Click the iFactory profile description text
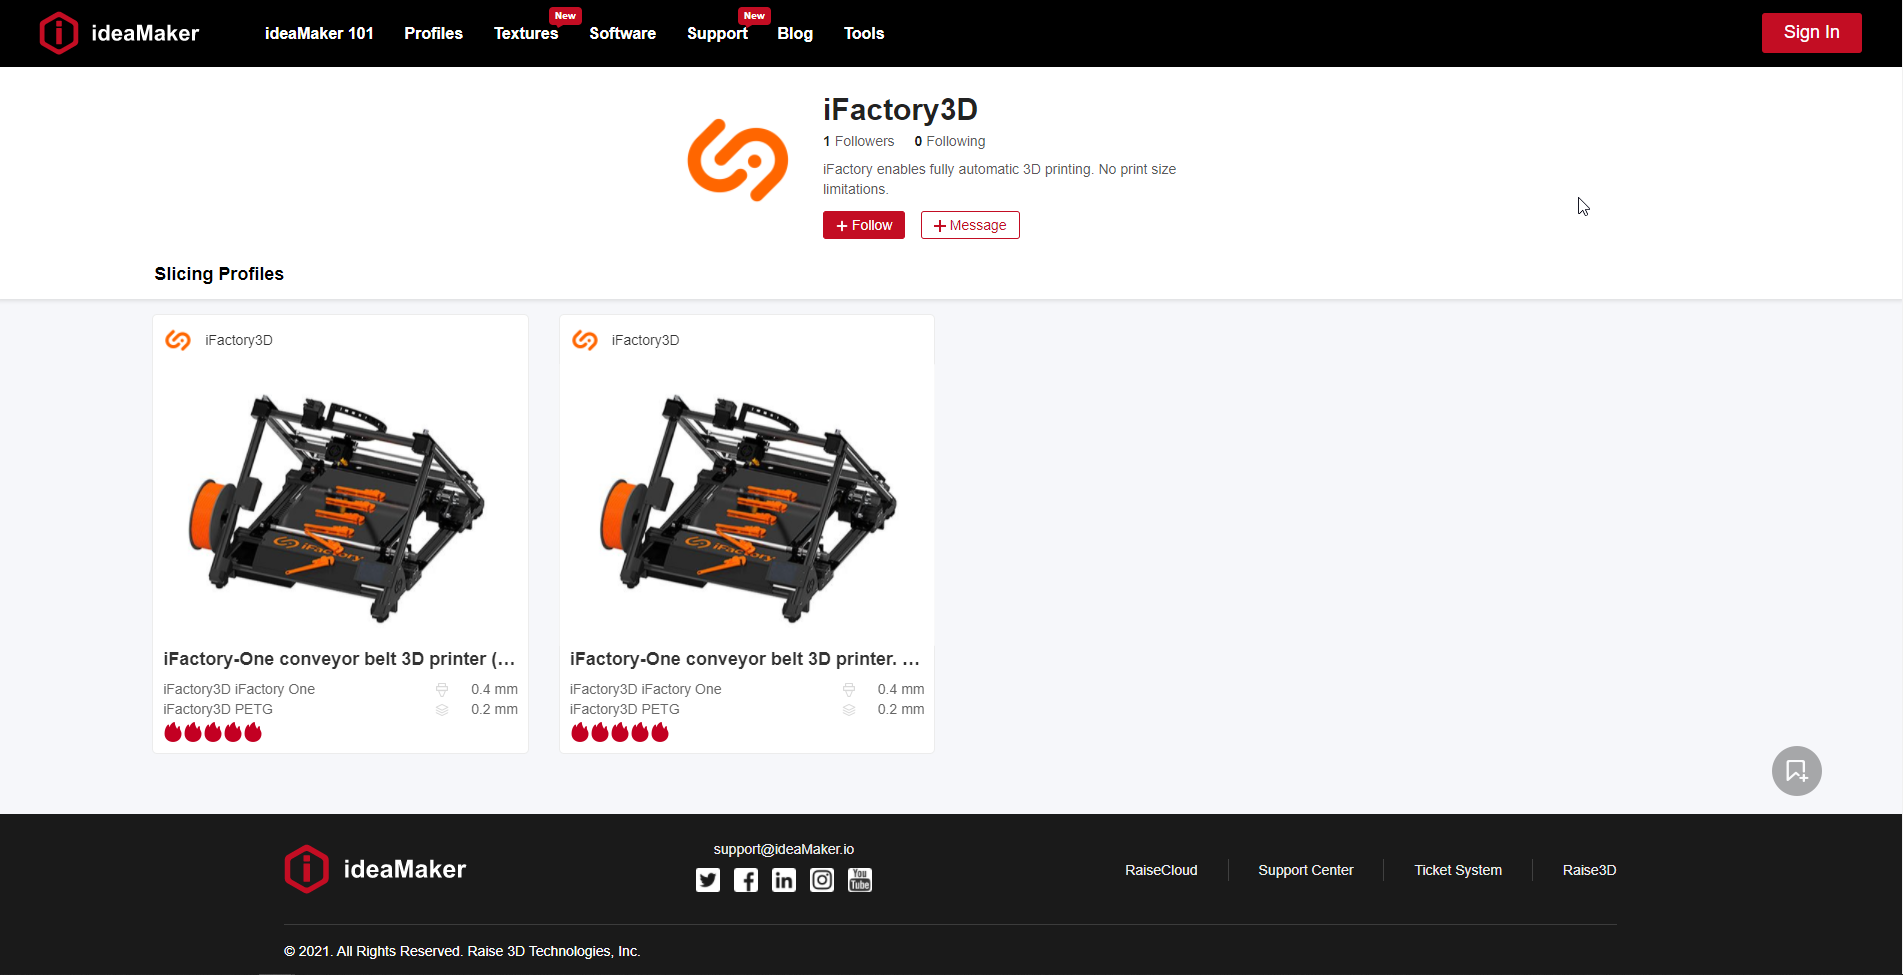The image size is (1903, 975). tap(999, 179)
